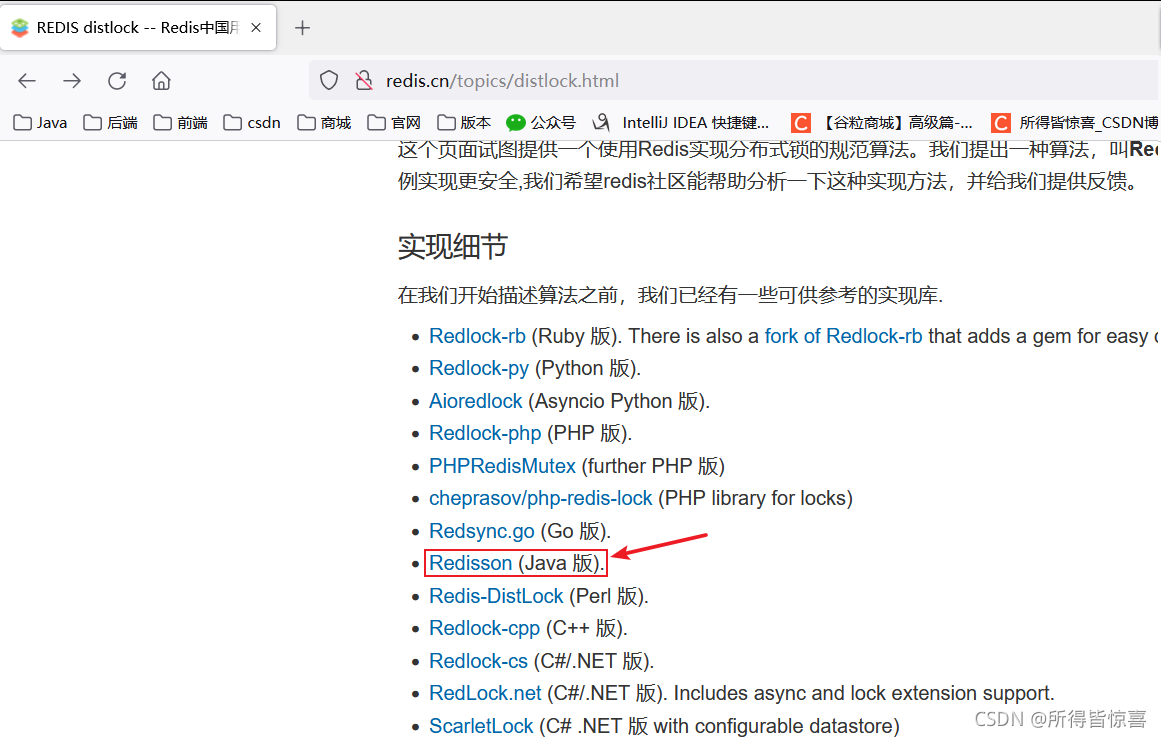Open the 官网 bookmarks folder
Viewport: 1161px width, 737px height.
(x=395, y=122)
